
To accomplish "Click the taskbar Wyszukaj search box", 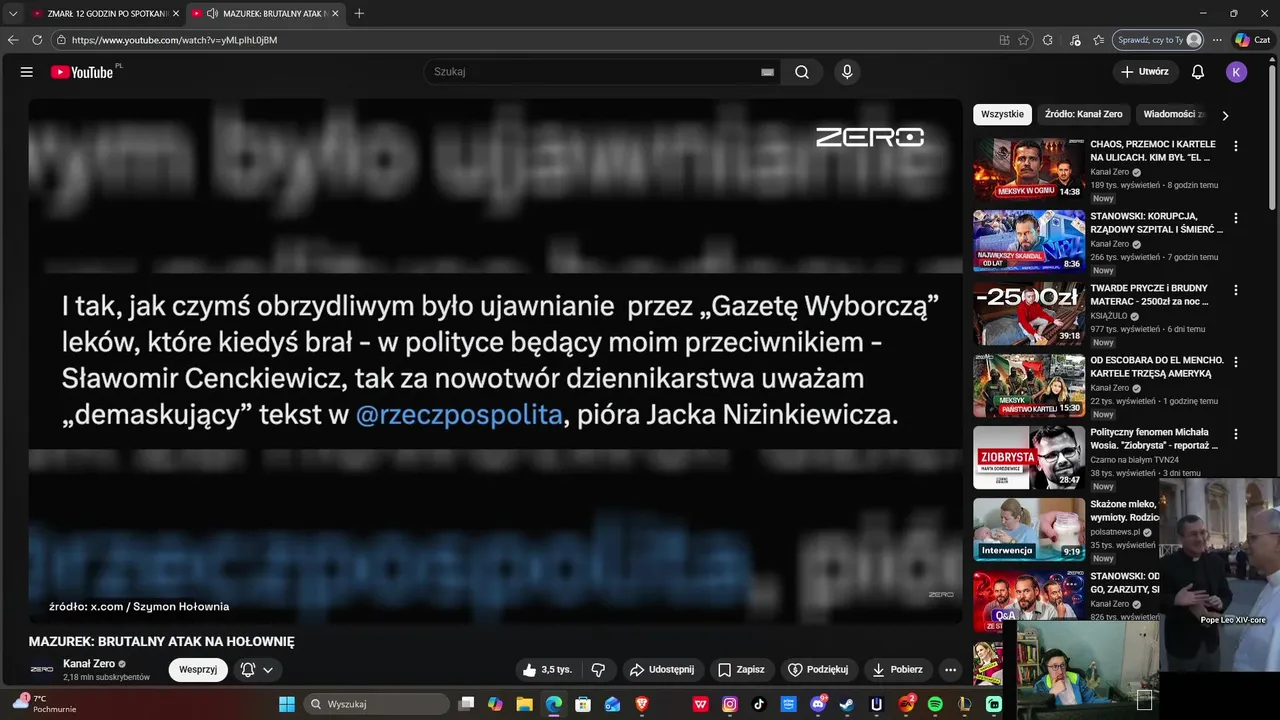I will pyautogui.click(x=376, y=704).
